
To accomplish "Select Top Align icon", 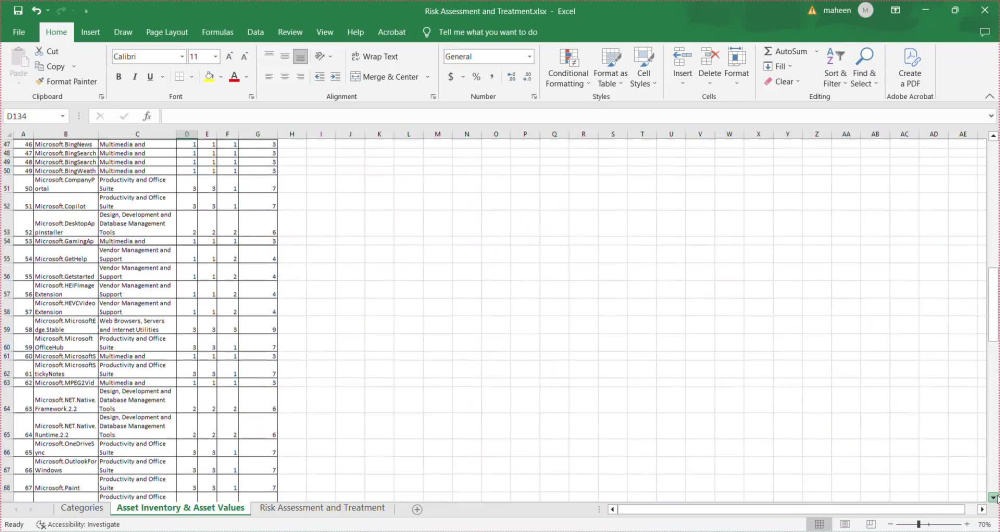I will click(269, 57).
